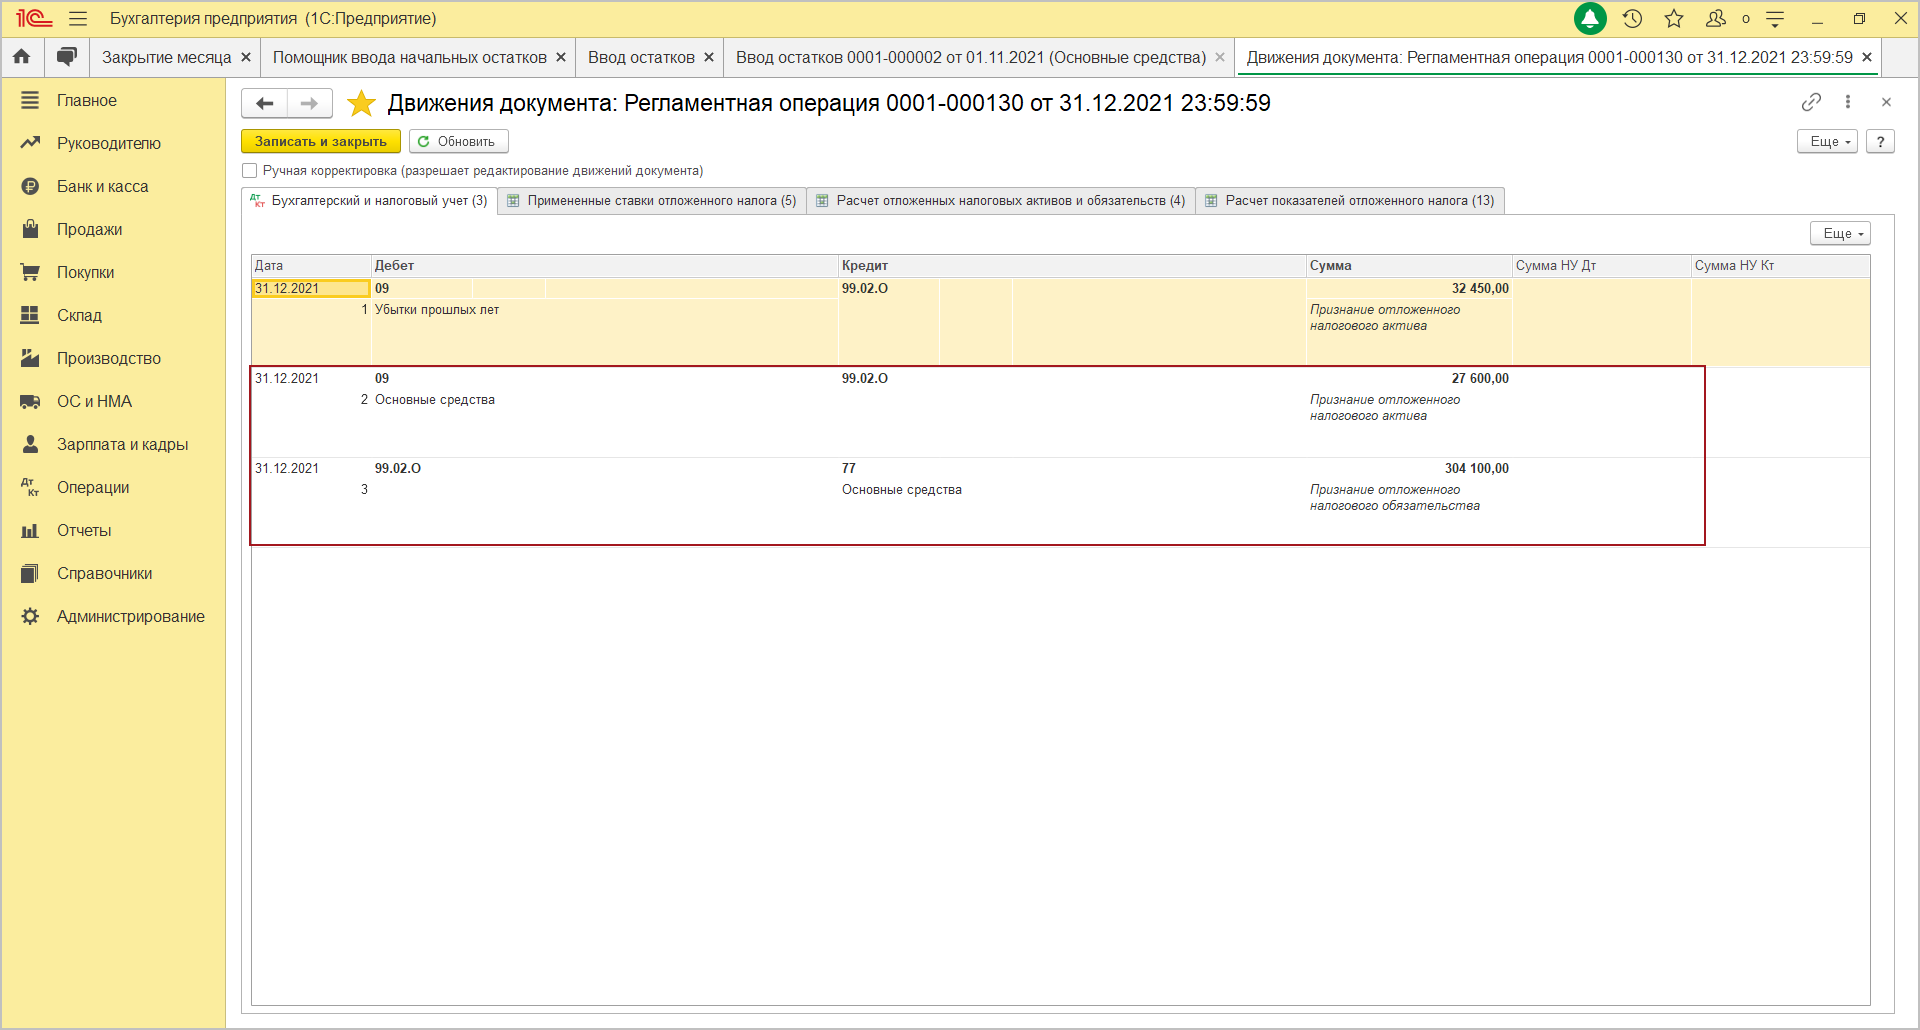
Task: Open favorites star in title bar
Action: [1674, 19]
